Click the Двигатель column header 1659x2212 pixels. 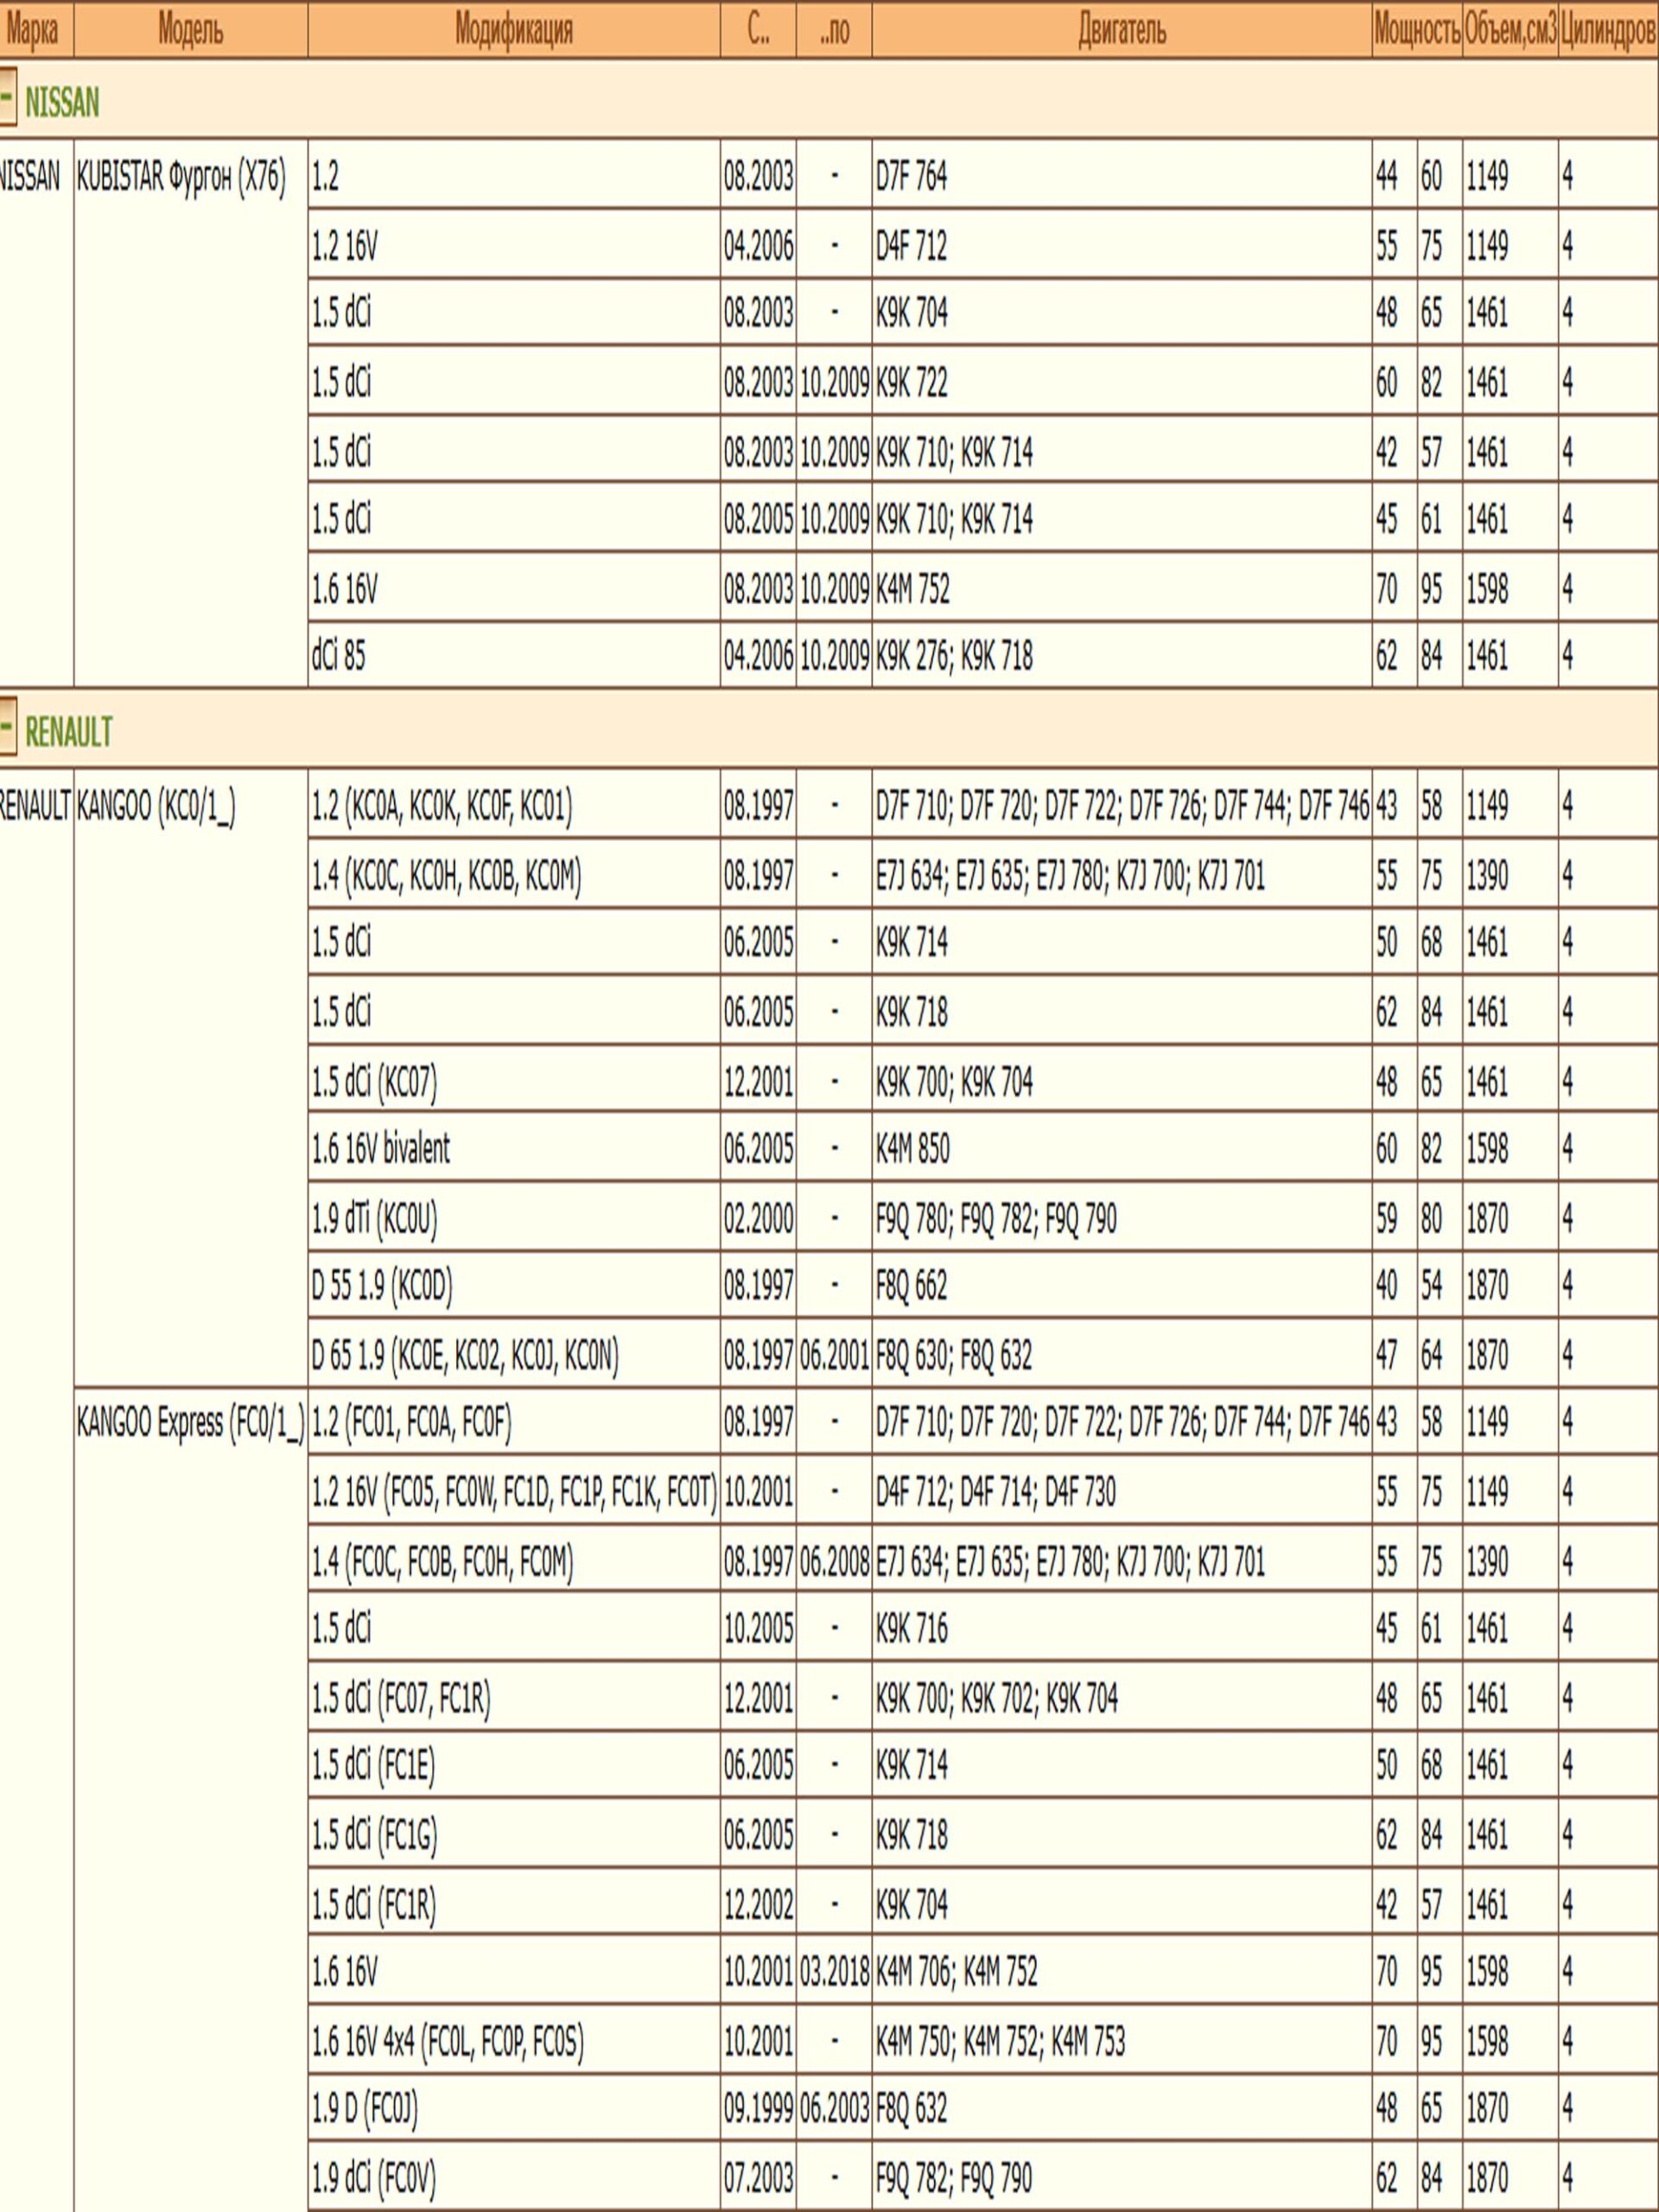(x=1121, y=30)
